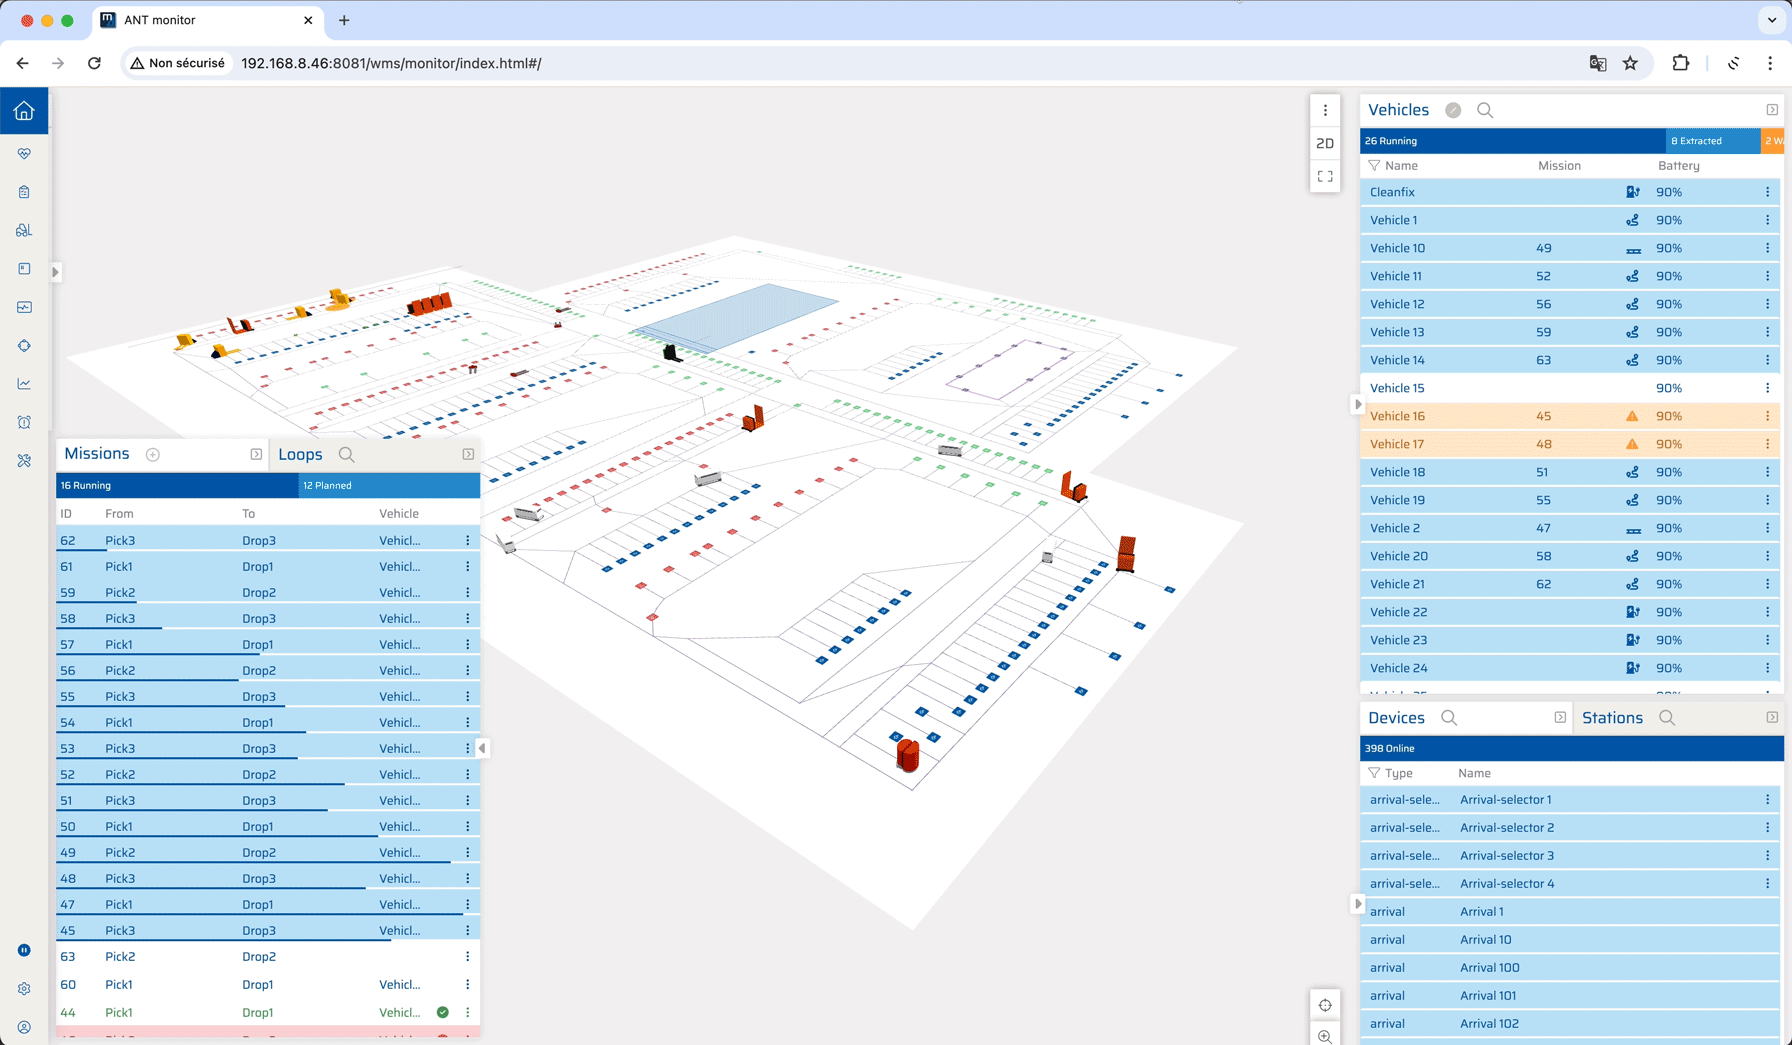Screen dimensions: 1792x1045
Task: Open the user account icon in the sidebar
Action: pyautogui.click(x=24, y=1027)
